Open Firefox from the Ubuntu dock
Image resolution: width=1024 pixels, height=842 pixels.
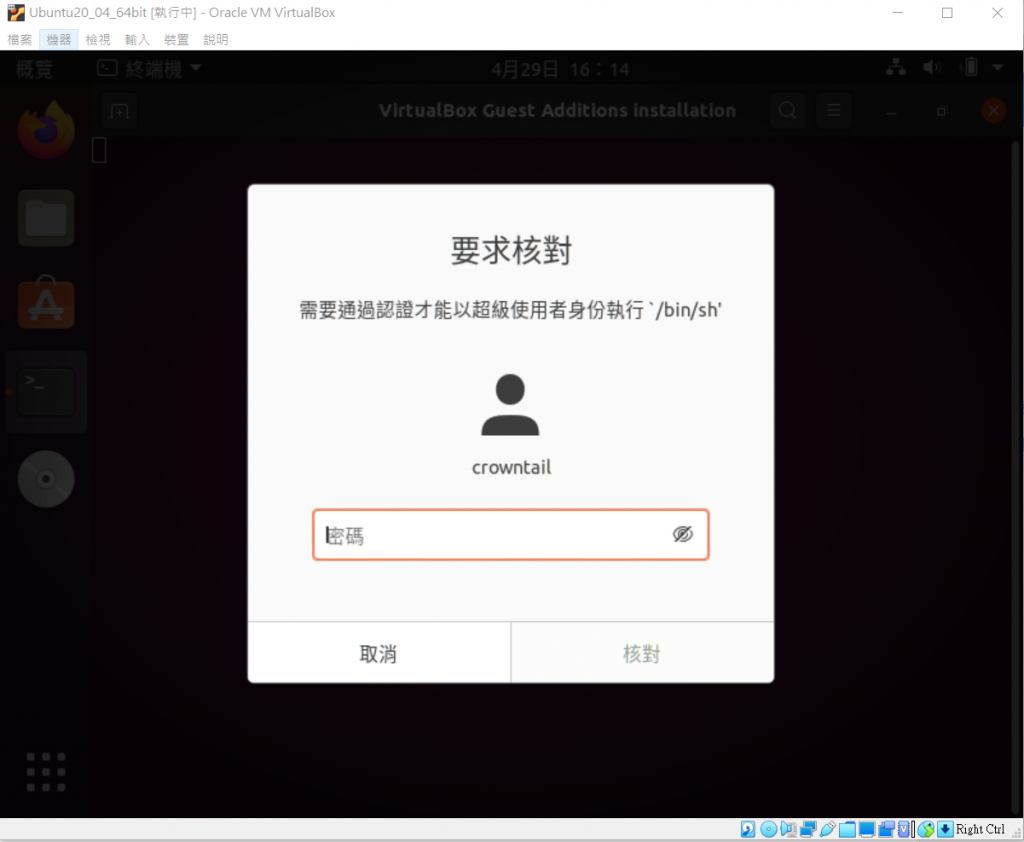coord(46,131)
